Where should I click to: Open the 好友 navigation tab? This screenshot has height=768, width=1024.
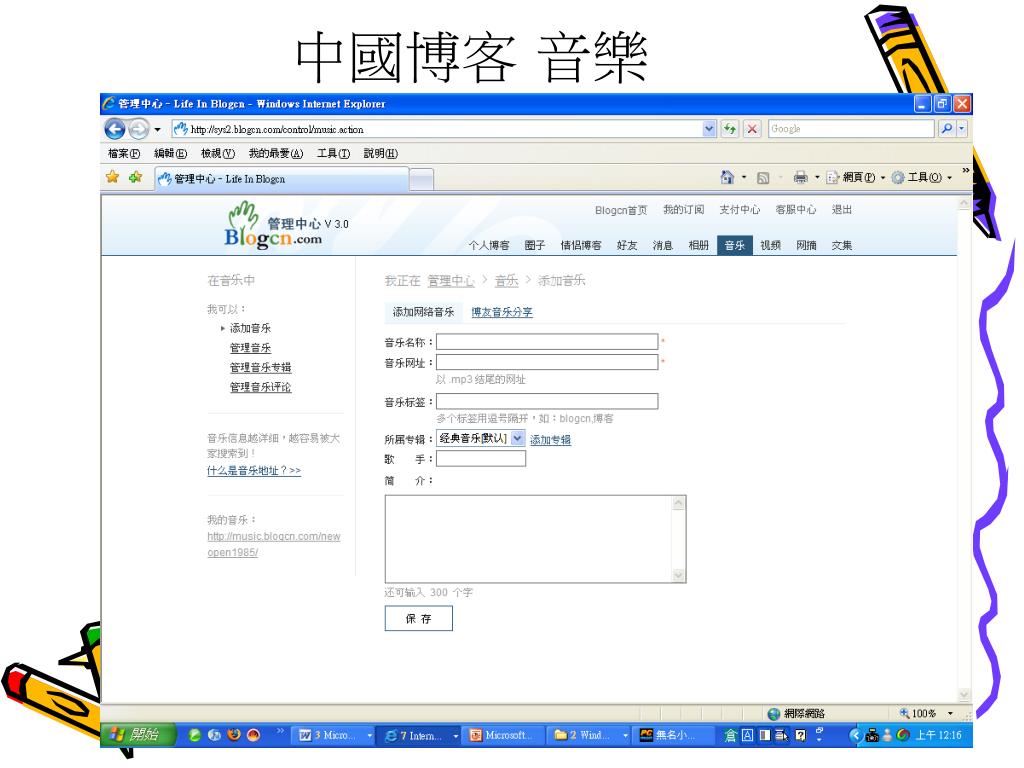[x=626, y=245]
